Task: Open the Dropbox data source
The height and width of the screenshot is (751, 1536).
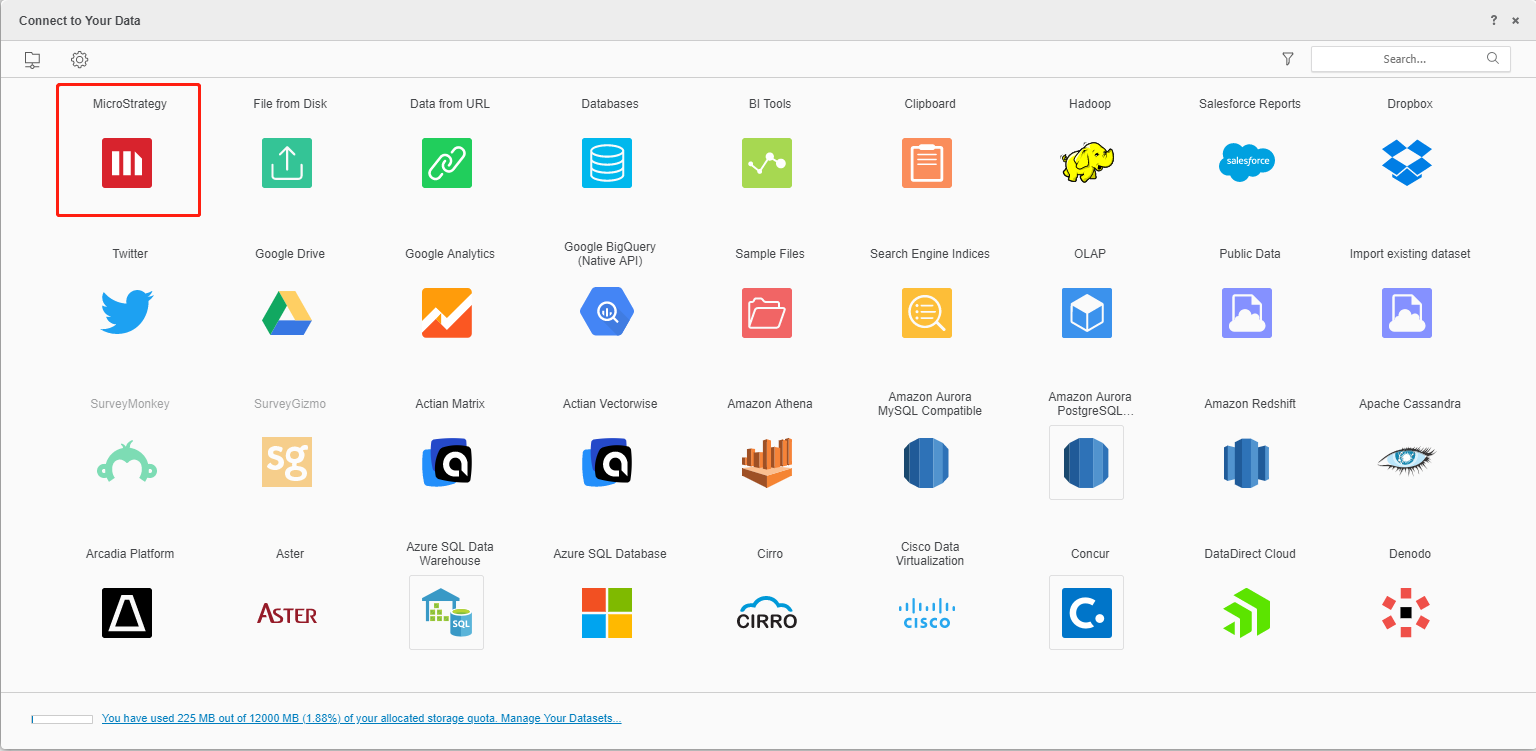Action: 1407,163
